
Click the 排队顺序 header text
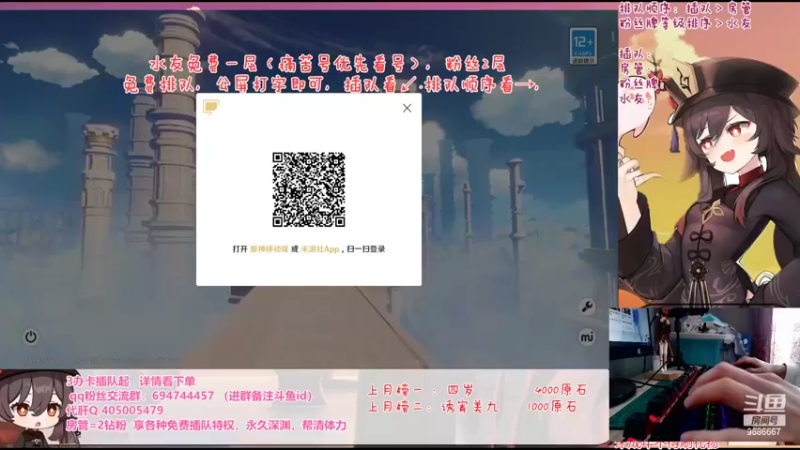click(x=685, y=9)
